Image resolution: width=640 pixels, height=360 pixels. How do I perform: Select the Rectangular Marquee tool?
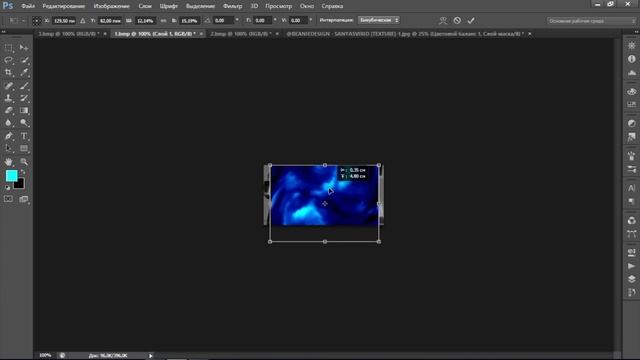point(9,48)
